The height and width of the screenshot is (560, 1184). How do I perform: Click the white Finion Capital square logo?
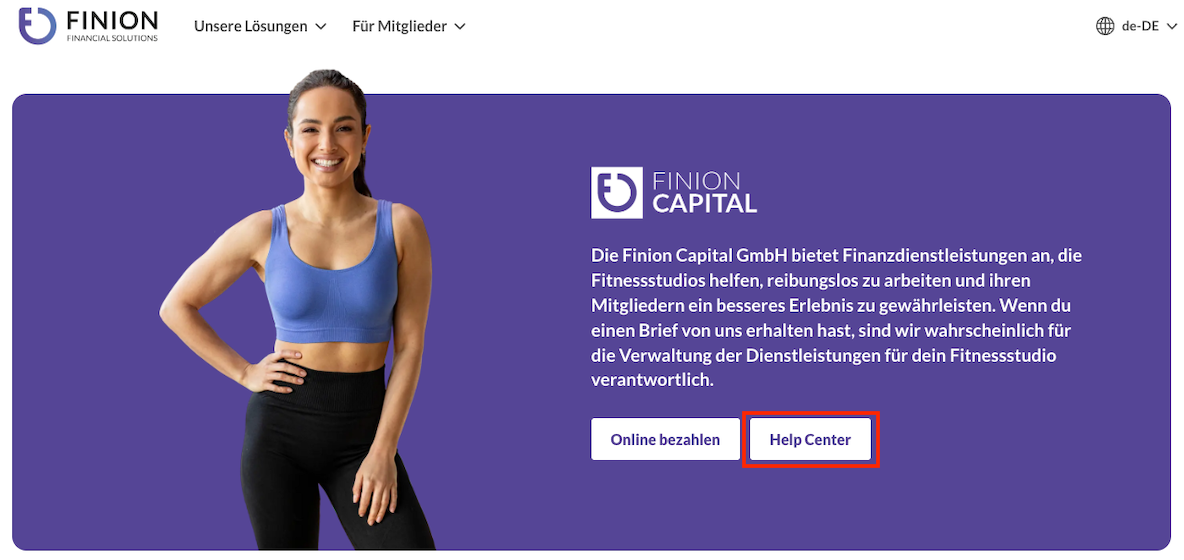pyautogui.click(x=617, y=192)
